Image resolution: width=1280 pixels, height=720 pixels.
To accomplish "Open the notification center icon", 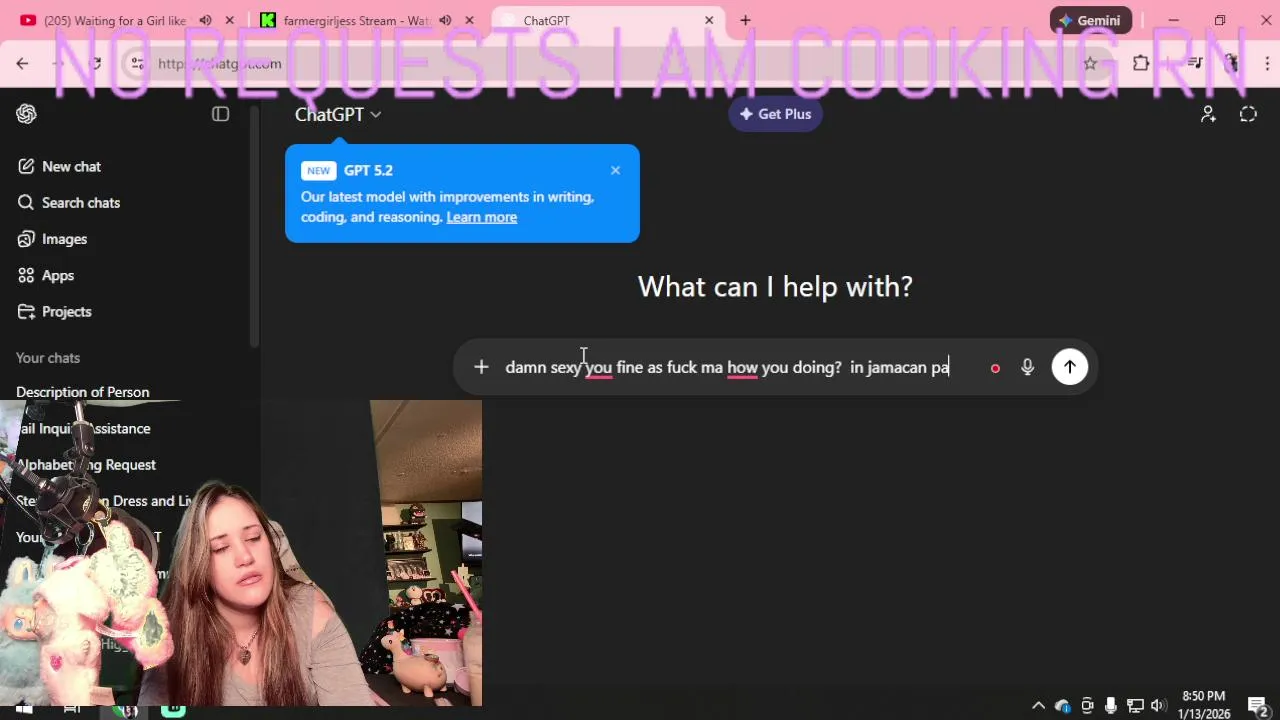I will point(1258,705).
